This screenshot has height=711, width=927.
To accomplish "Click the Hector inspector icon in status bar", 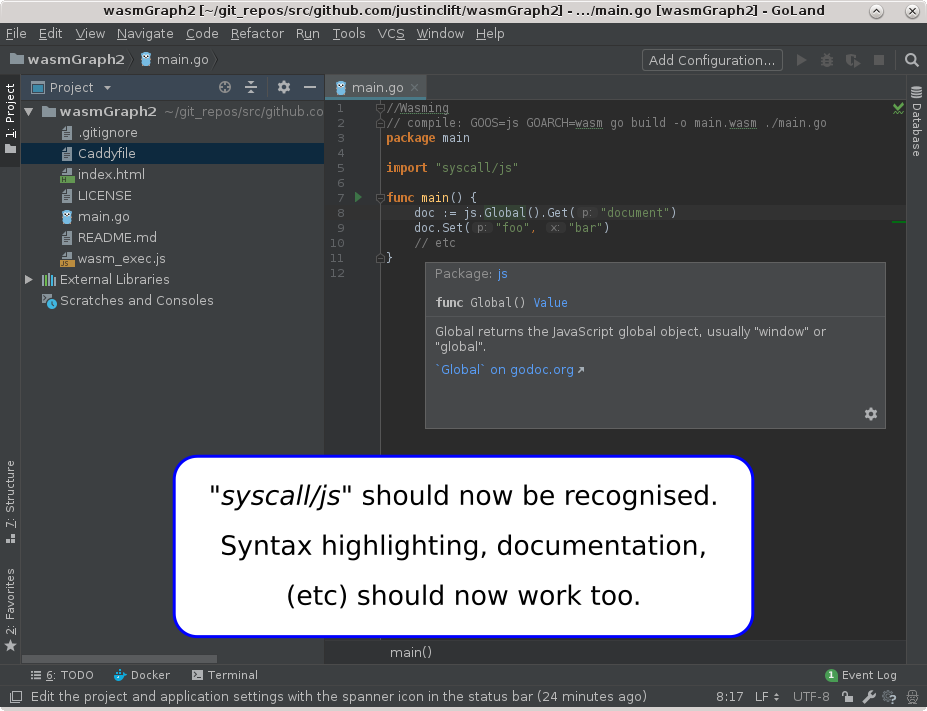I will 910,697.
